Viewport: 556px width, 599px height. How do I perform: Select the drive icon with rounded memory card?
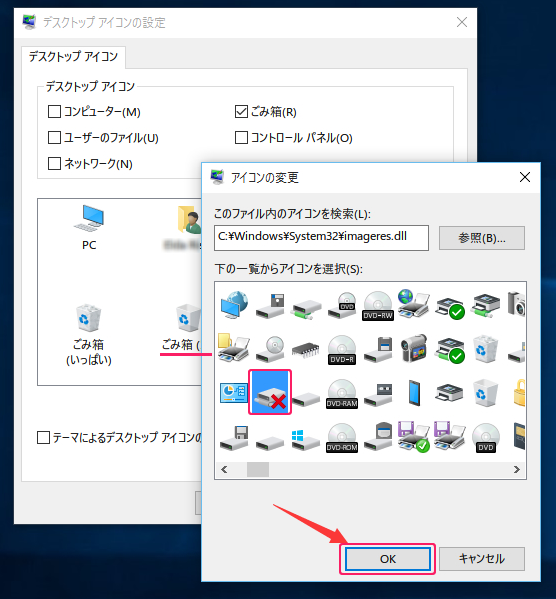(378, 437)
